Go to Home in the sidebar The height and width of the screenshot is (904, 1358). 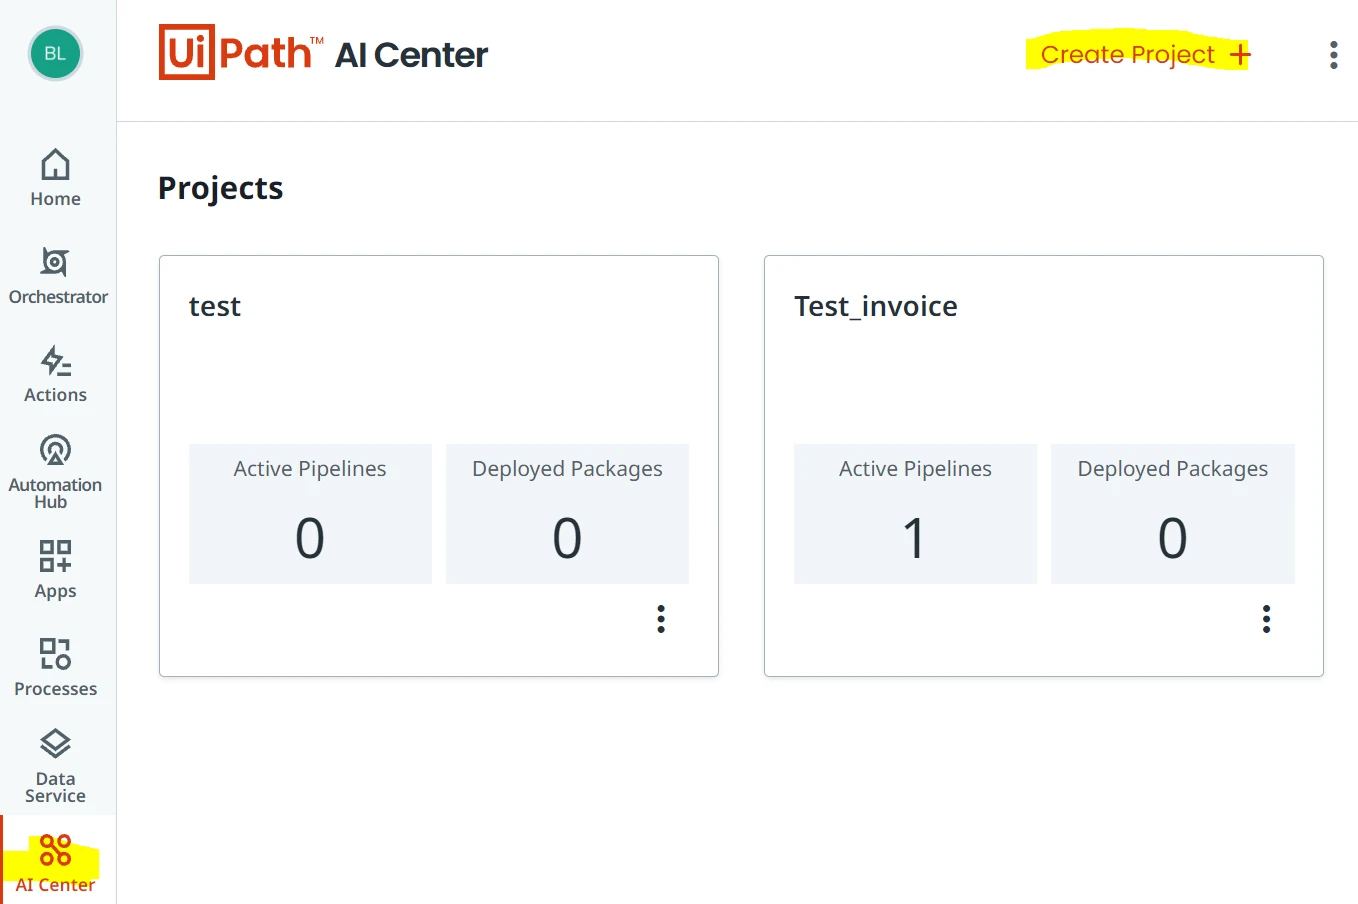55,178
